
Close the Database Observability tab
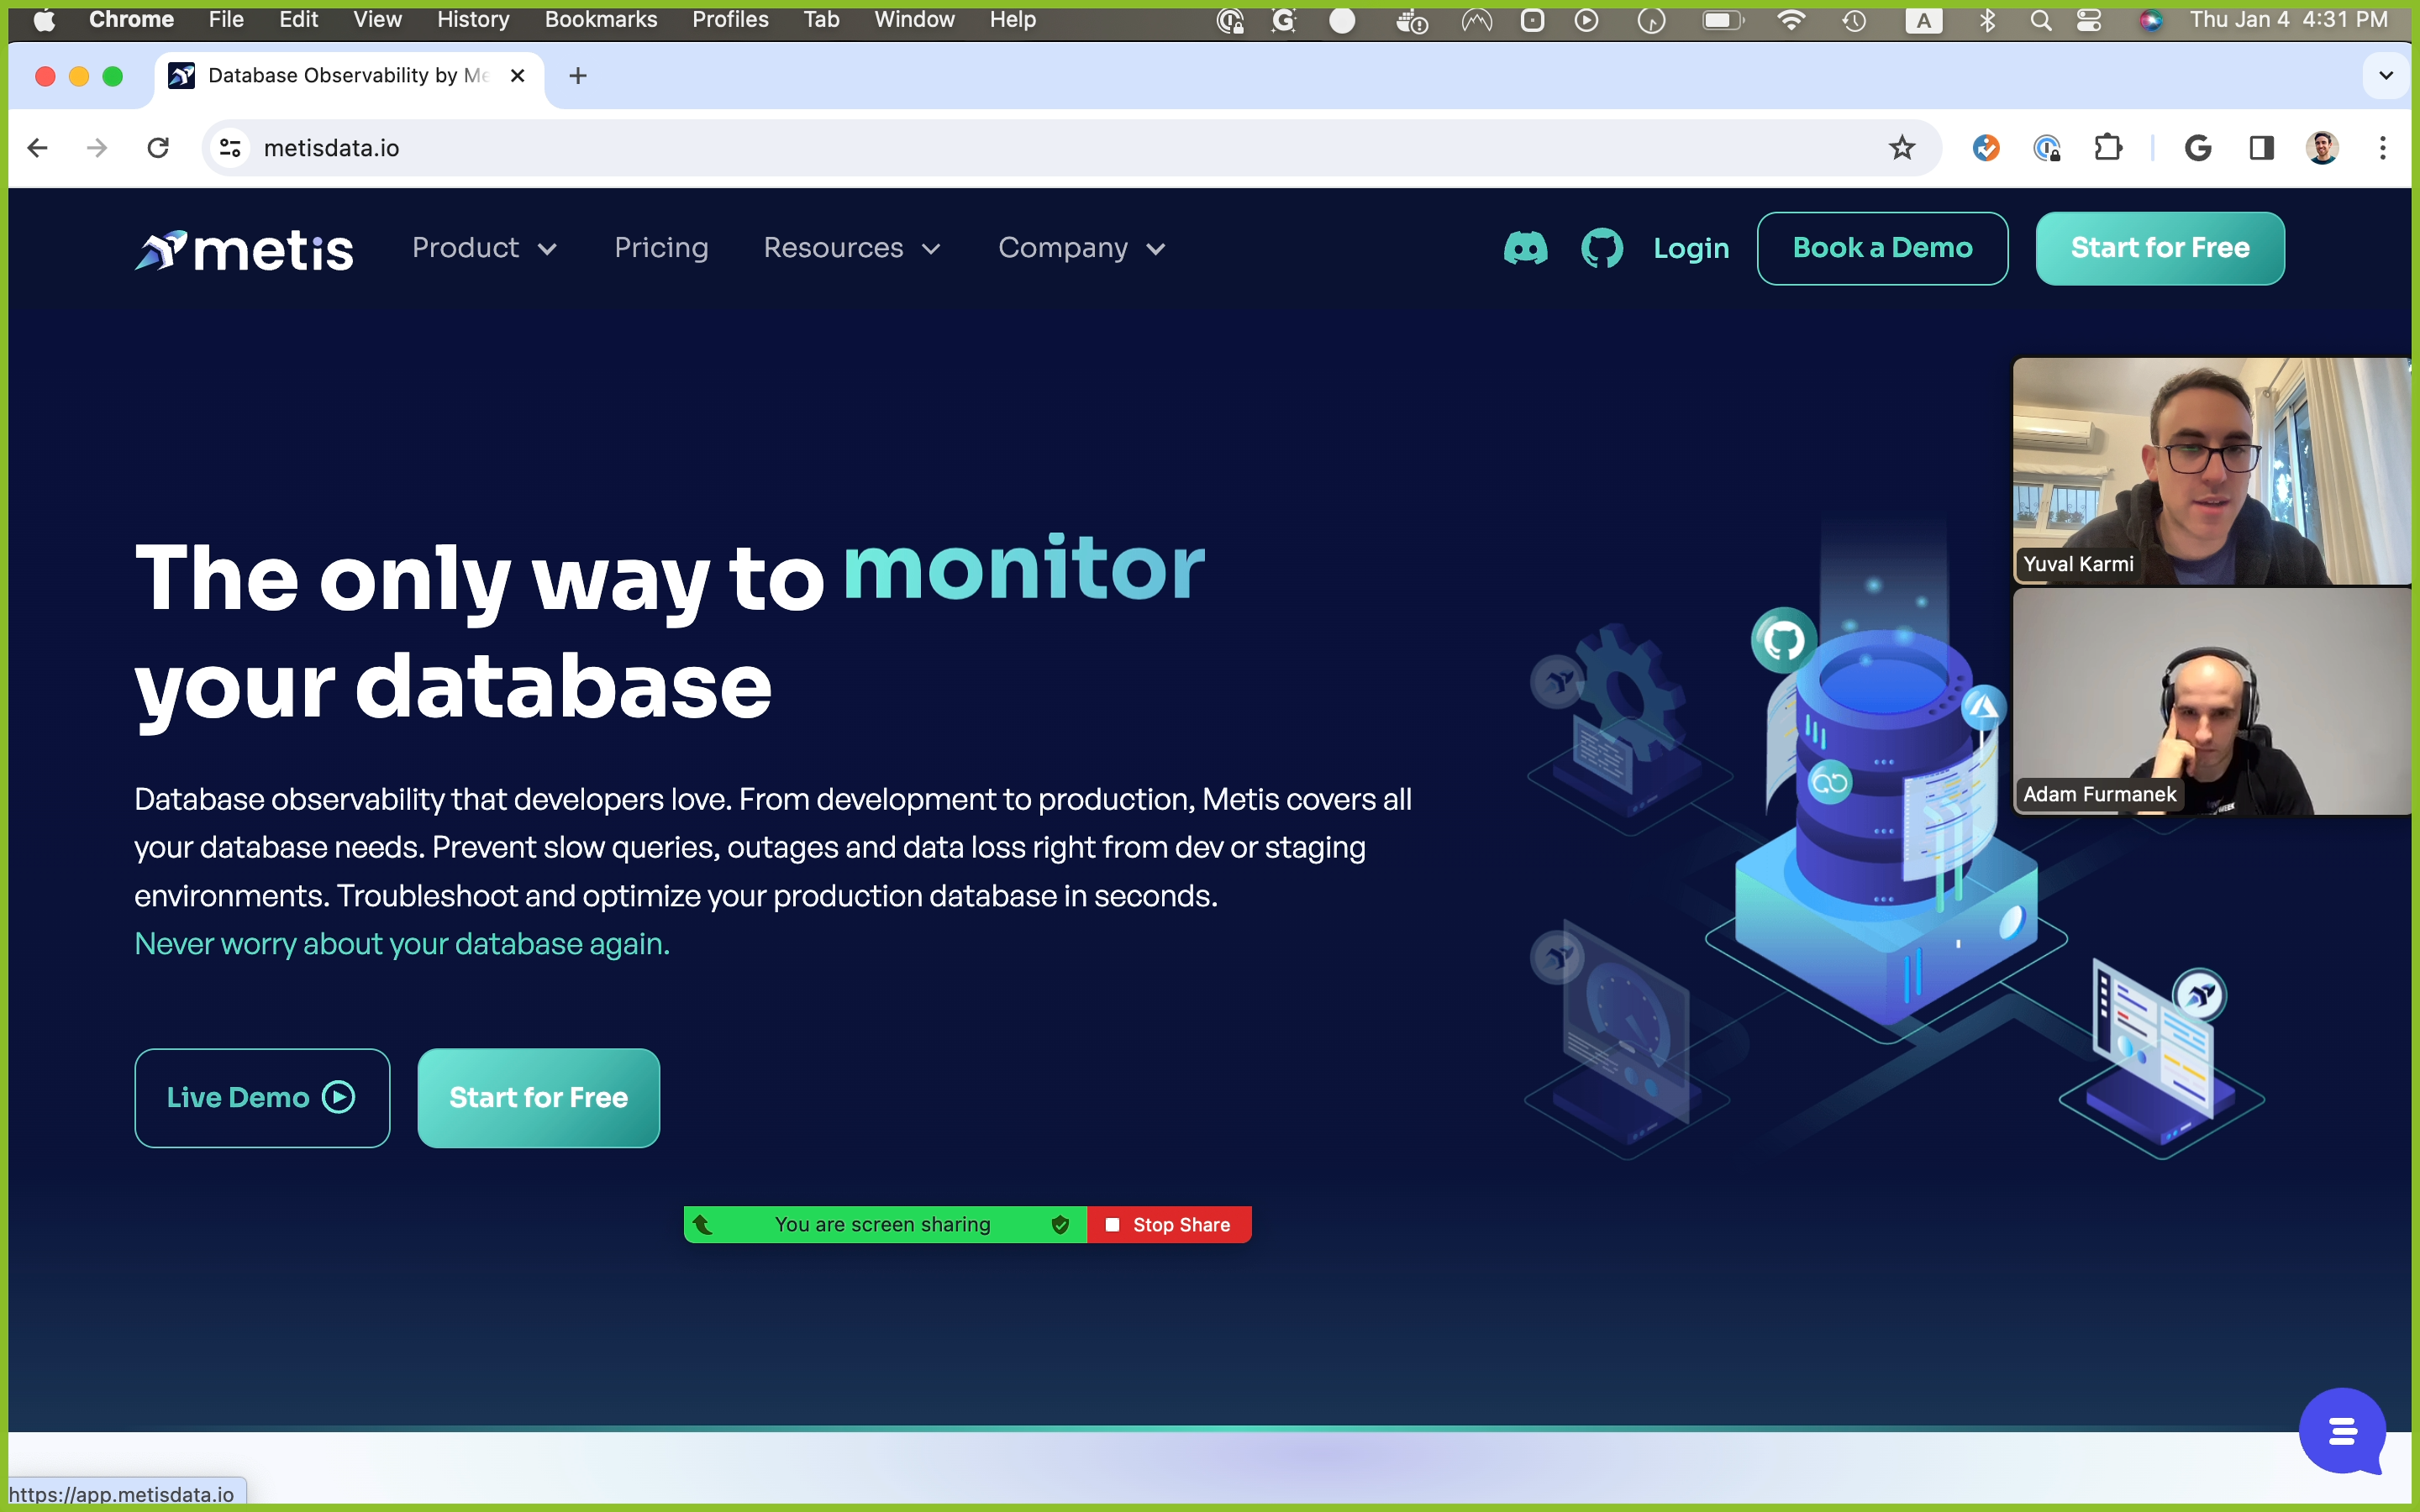coord(518,76)
